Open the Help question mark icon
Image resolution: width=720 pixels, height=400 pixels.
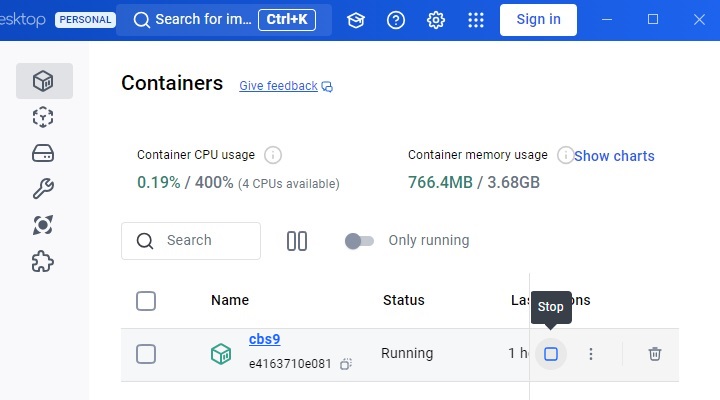point(396,20)
